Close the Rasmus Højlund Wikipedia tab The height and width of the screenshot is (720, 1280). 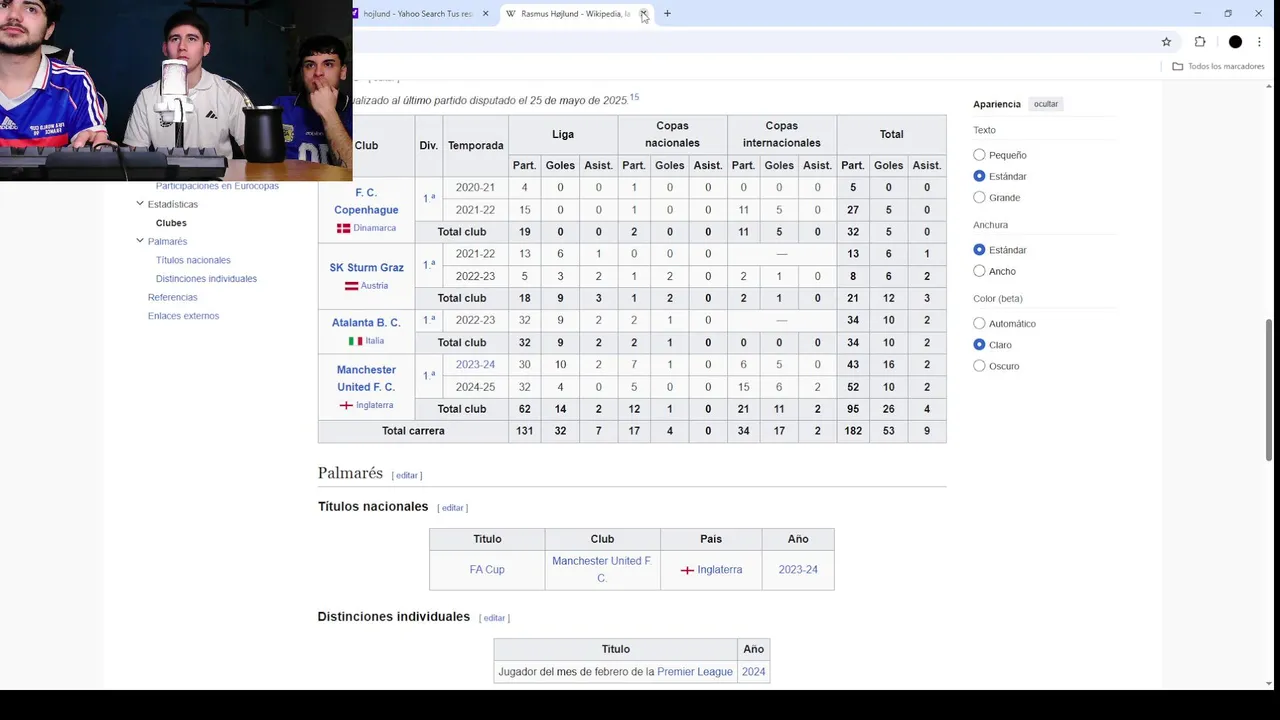pyautogui.click(x=644, y=14)
